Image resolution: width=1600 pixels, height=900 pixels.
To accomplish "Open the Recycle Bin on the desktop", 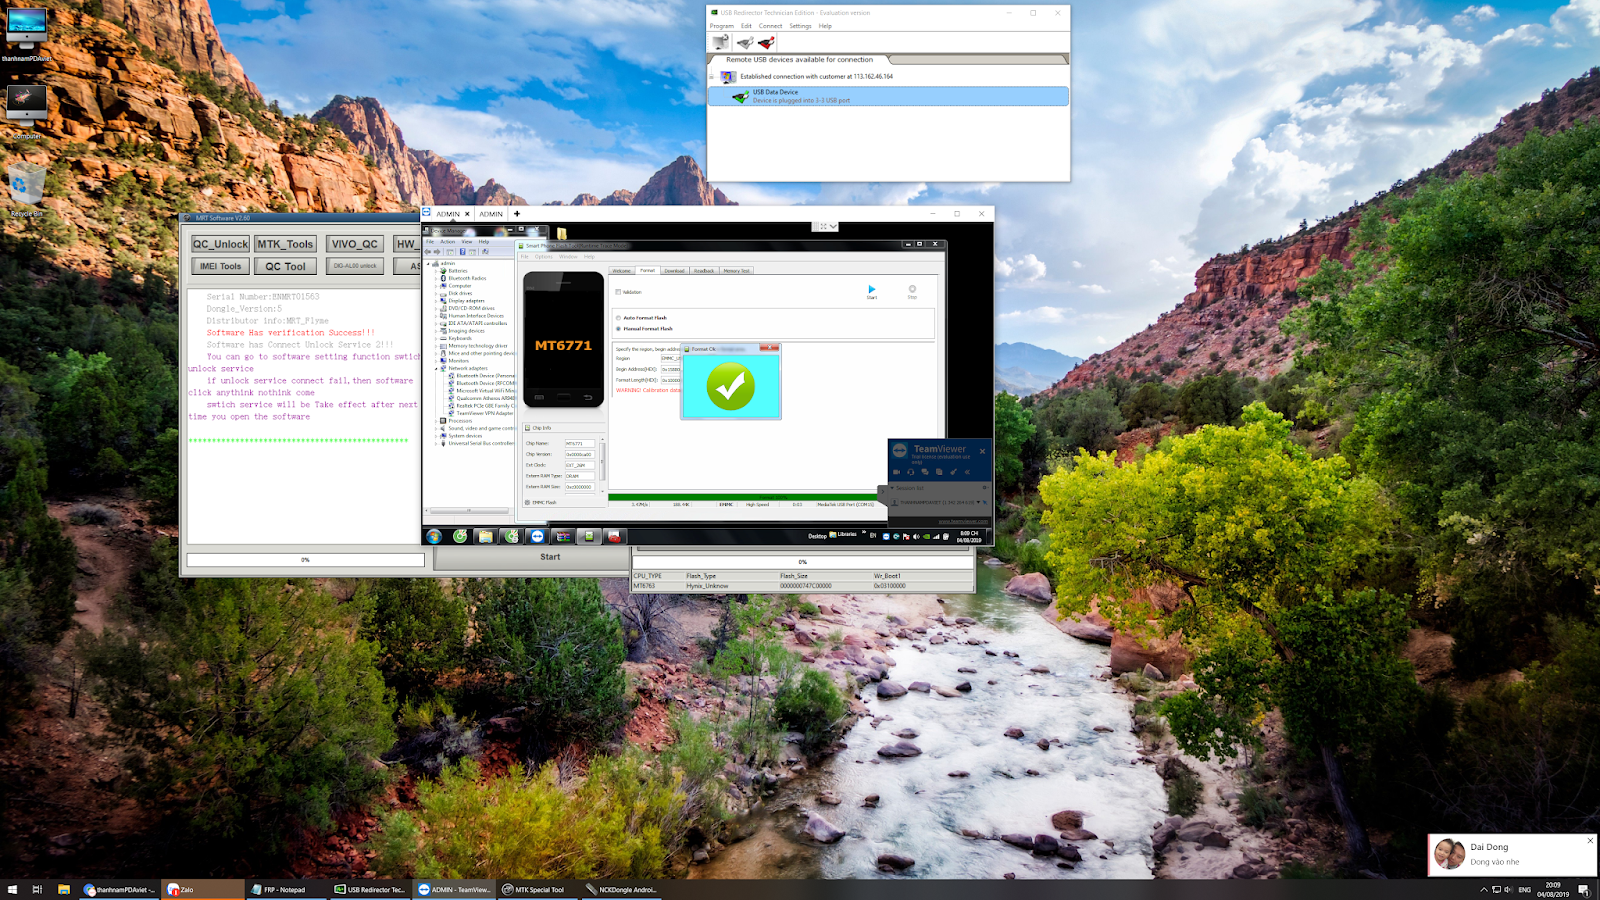I will pyautogui.click(x=26, y=191).
